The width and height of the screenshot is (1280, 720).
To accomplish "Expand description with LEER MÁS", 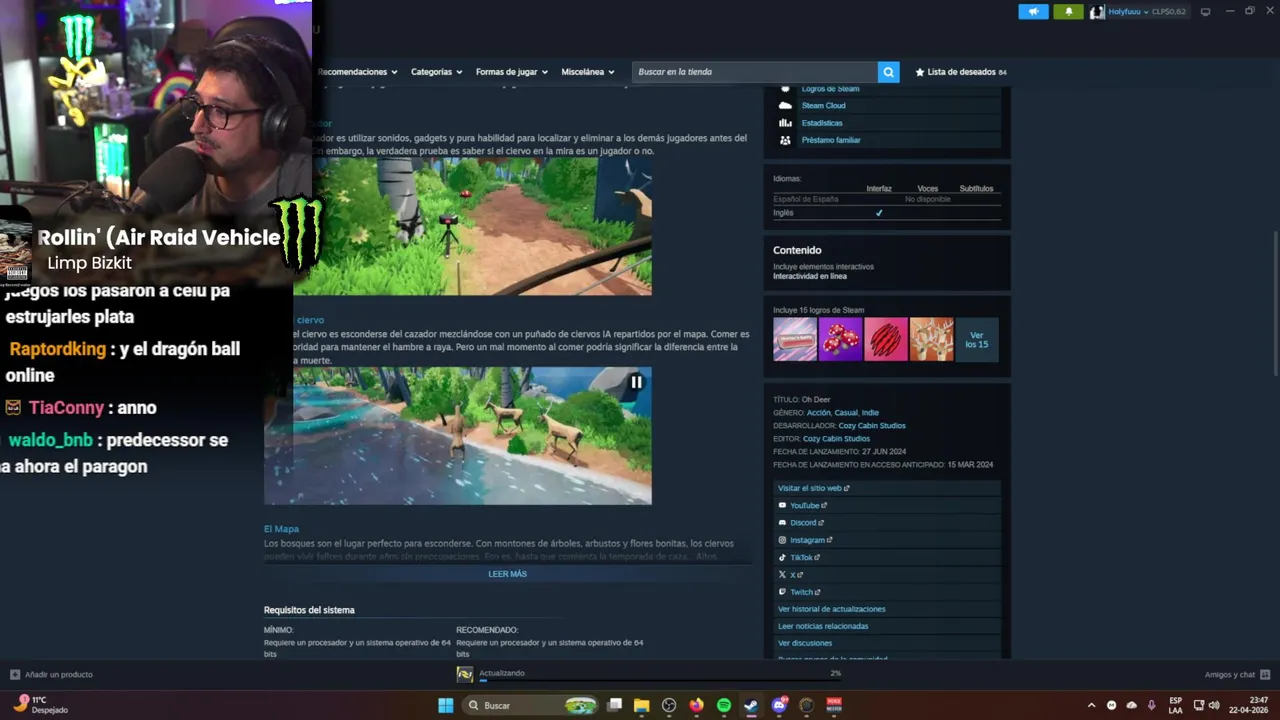I will (x=507, y=574).
